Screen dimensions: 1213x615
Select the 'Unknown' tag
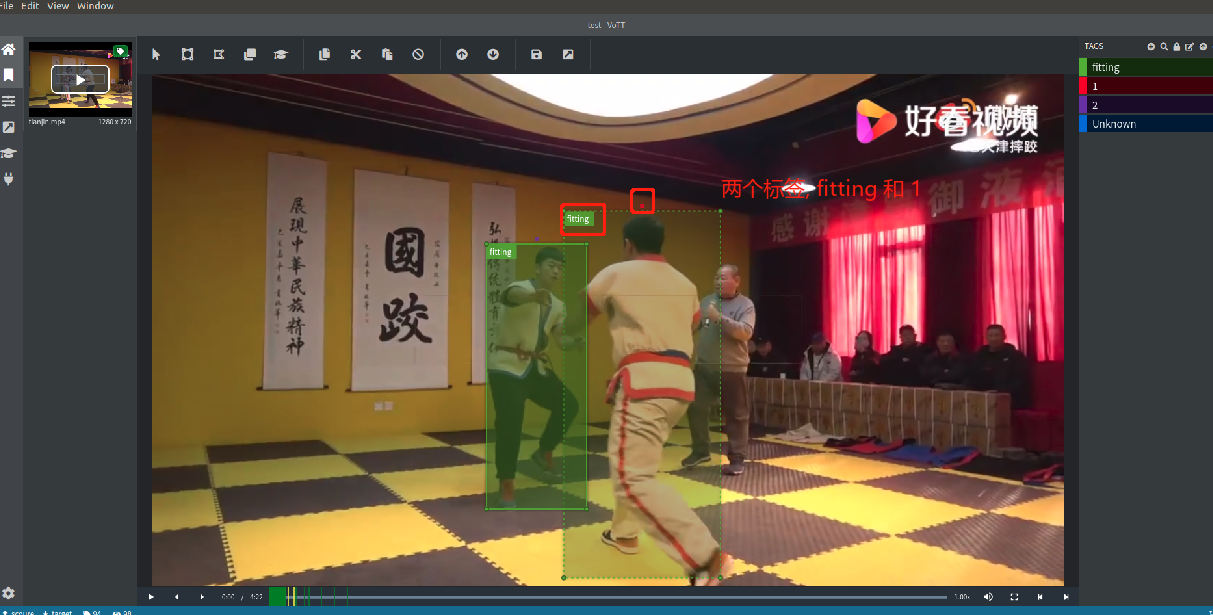pyautogui.click(x=1140, y=123)
